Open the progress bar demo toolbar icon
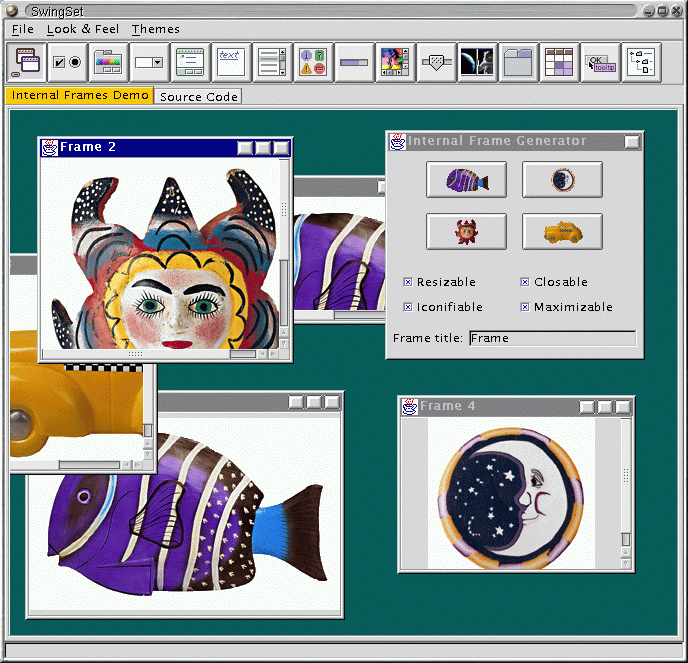The image size is (688, 663). coord(354,62)
